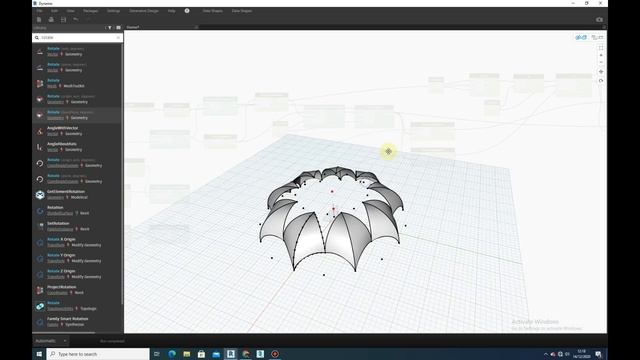Click the zoom in plus icon
Image resolution: width=640 pixels, height=360 pixels.
pyautogui.click(x=601, y=55)
